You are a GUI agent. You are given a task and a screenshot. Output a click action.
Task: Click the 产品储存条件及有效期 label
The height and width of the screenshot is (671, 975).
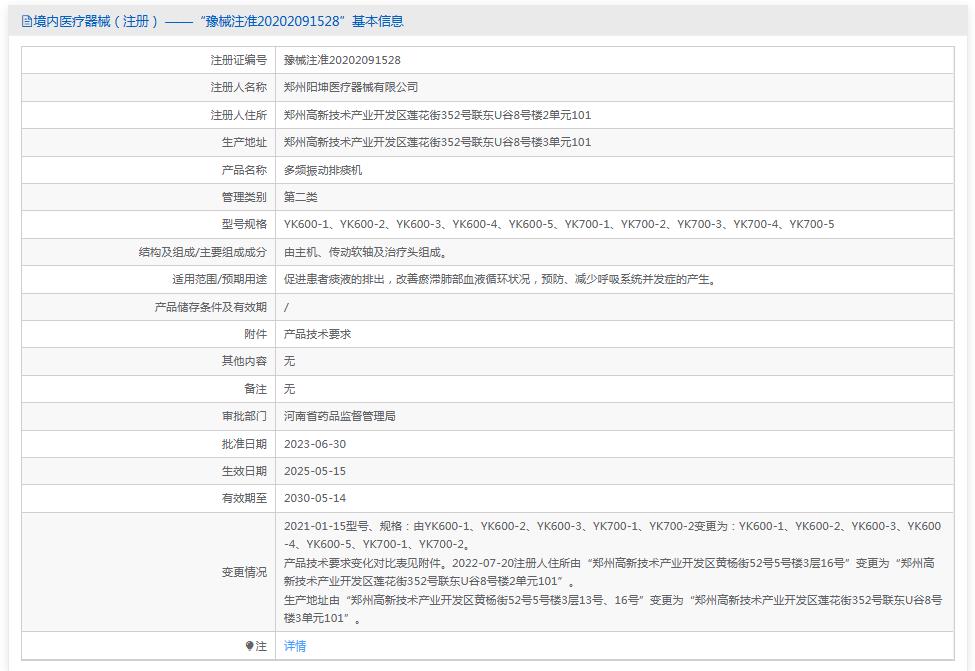(x=210, y=307)
